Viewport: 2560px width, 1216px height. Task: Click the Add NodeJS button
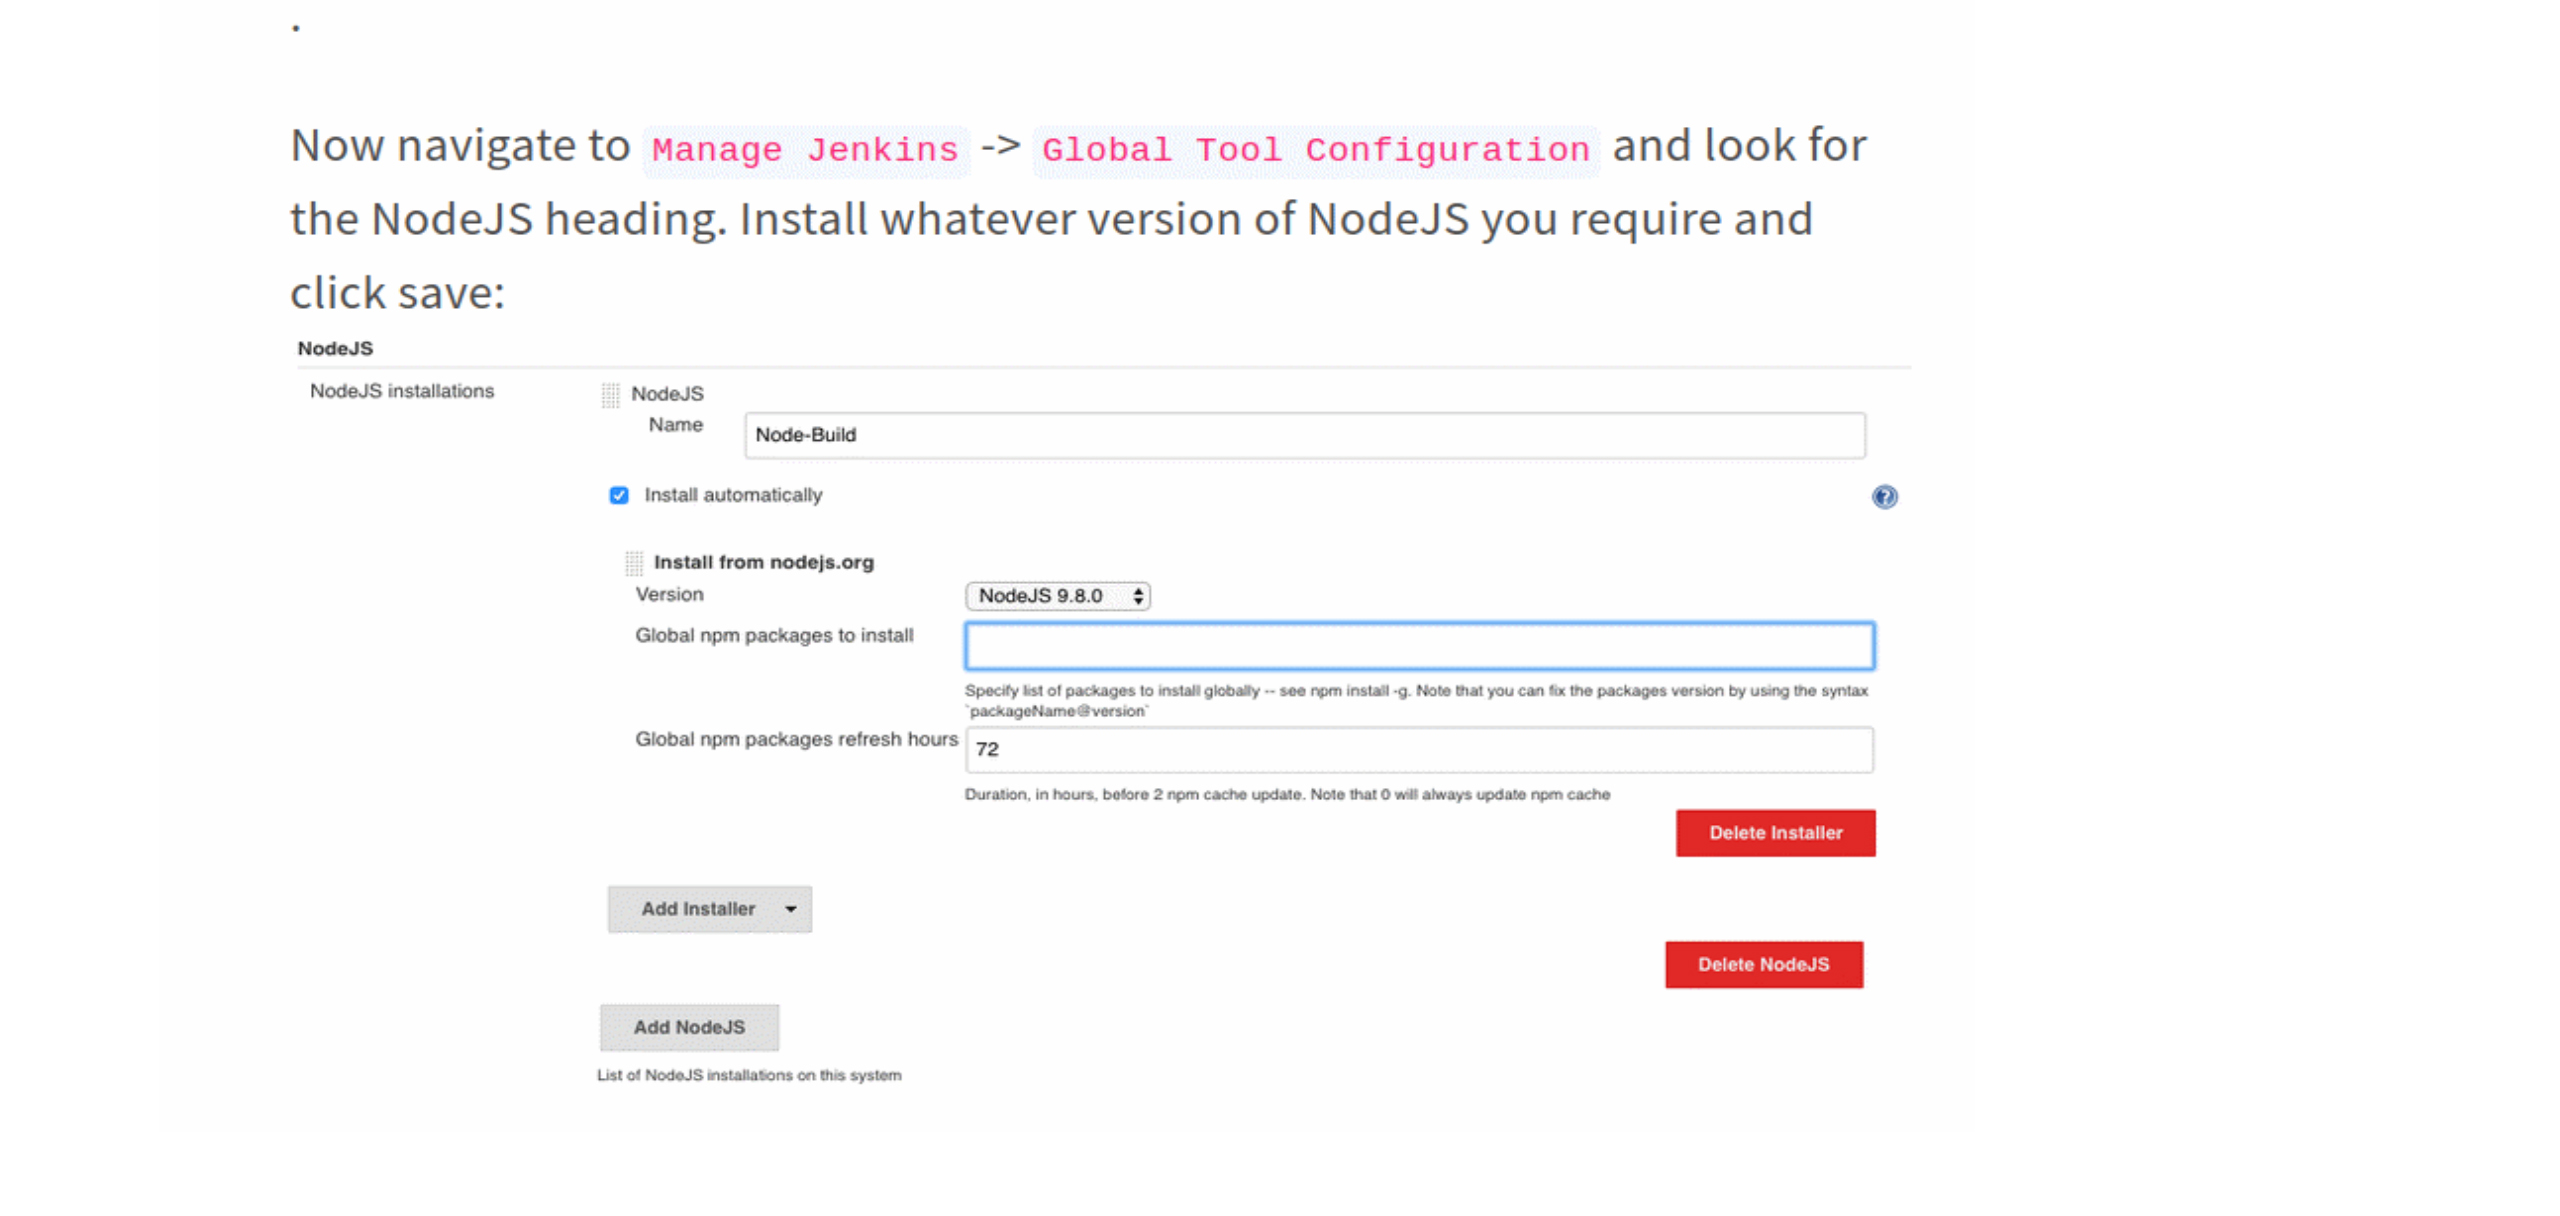pos(689,1027)
